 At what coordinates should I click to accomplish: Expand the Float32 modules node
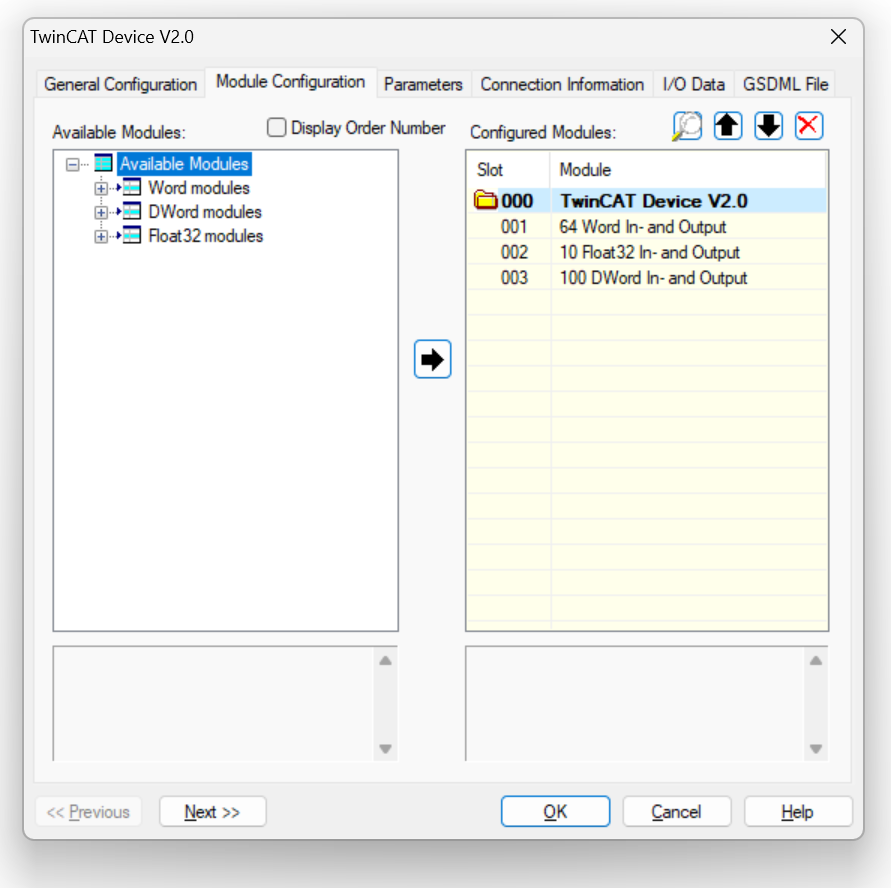tap(101, 236)
